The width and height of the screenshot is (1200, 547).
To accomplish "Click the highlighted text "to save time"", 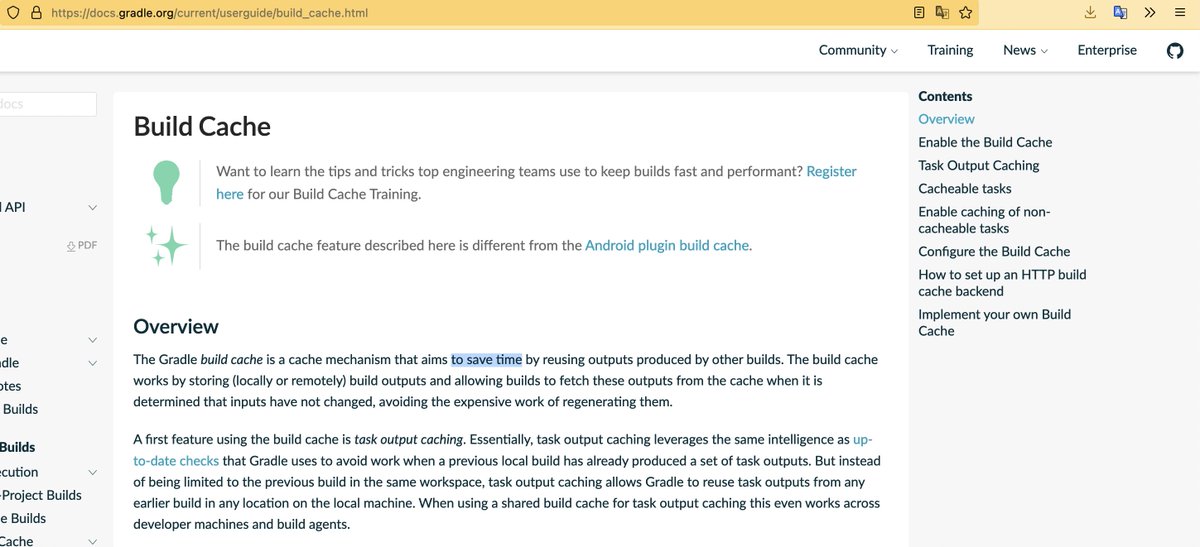I will pos(486,359).
